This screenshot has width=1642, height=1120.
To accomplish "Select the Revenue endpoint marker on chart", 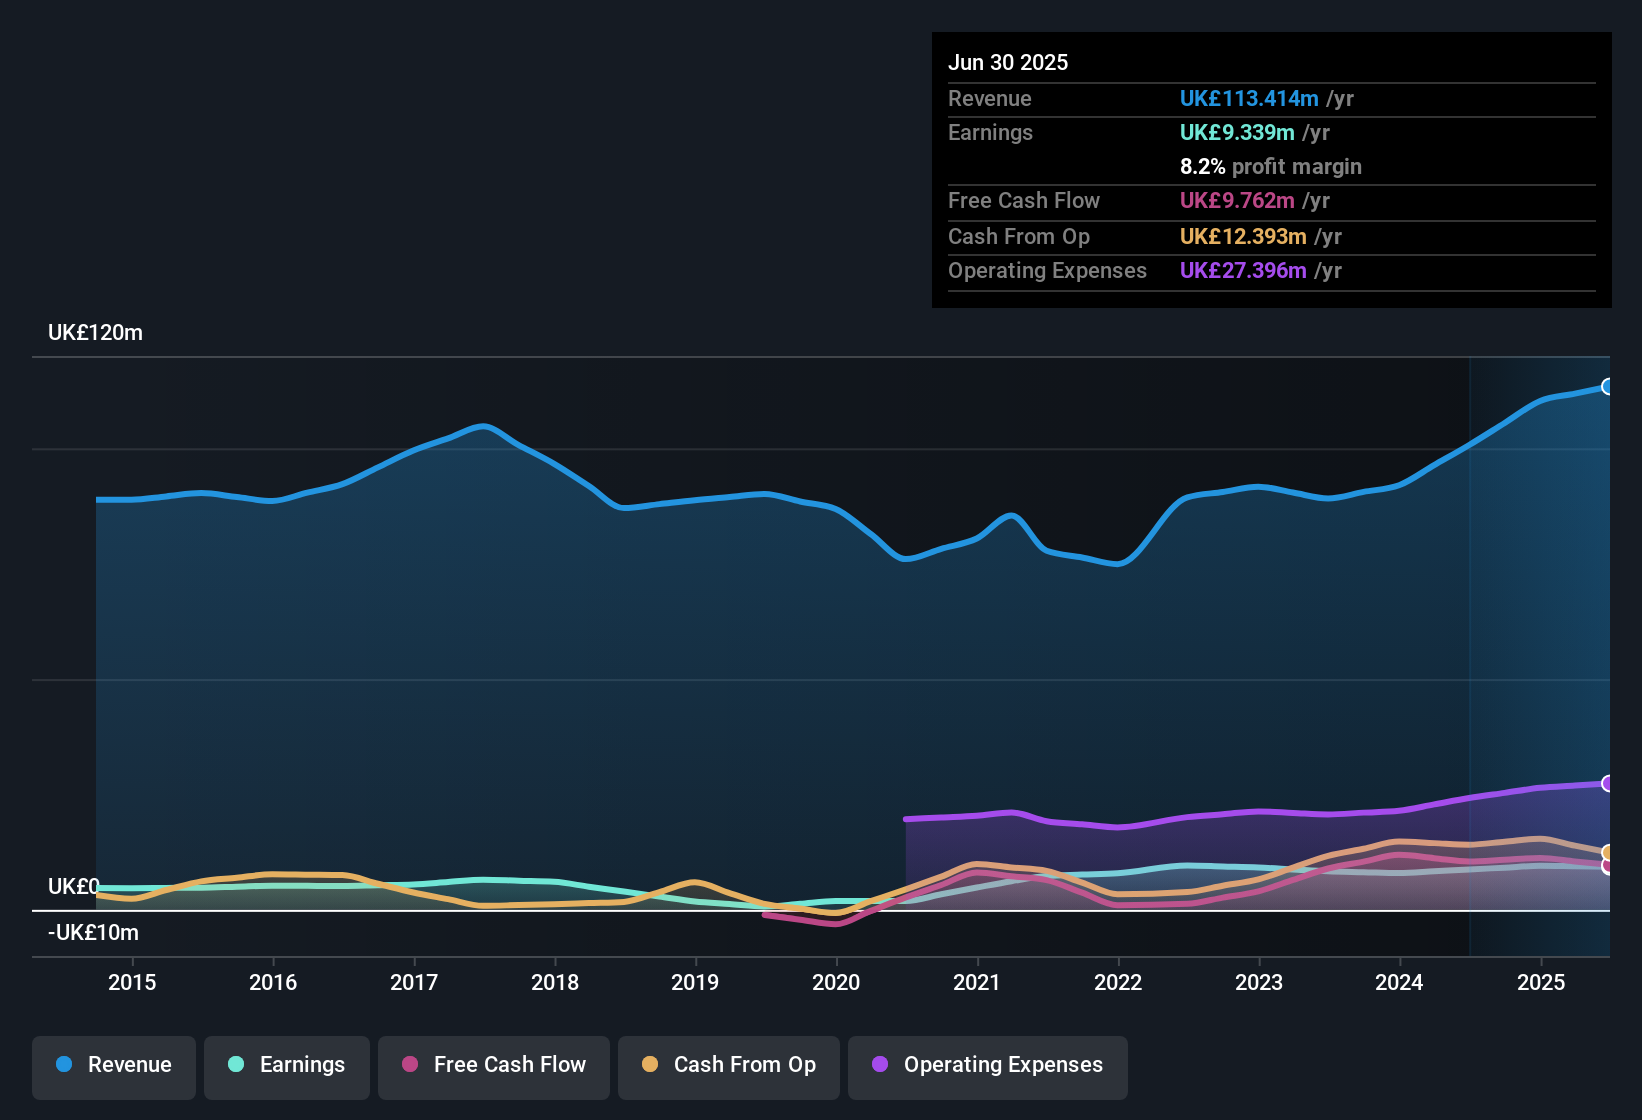I will pyautogui.click(x=1607, y=387).
